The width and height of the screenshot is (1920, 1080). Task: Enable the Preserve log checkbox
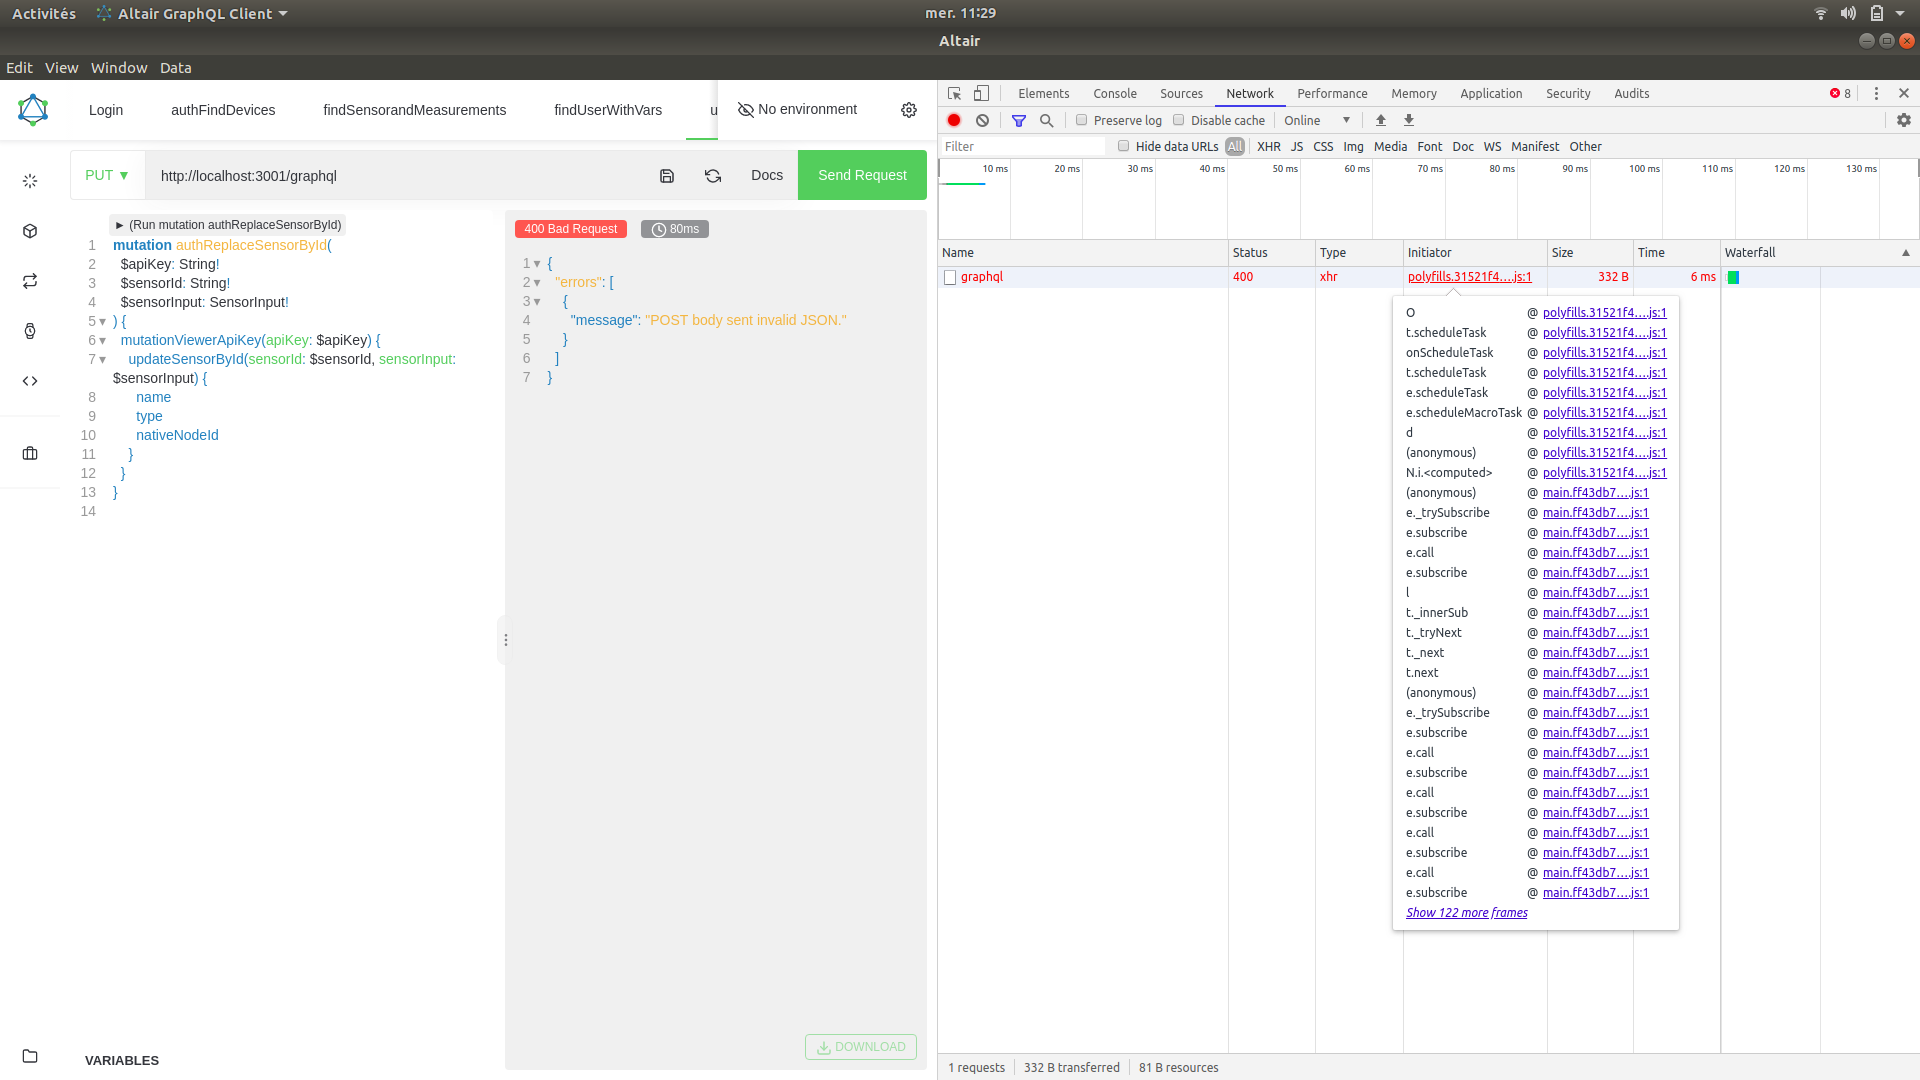(x=1081, y=119)
